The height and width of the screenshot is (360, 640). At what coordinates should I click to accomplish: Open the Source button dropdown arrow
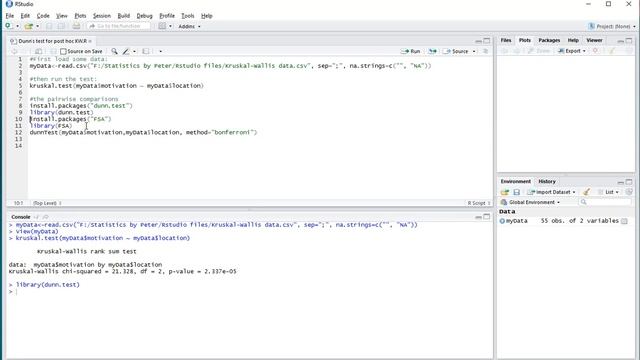474,51
